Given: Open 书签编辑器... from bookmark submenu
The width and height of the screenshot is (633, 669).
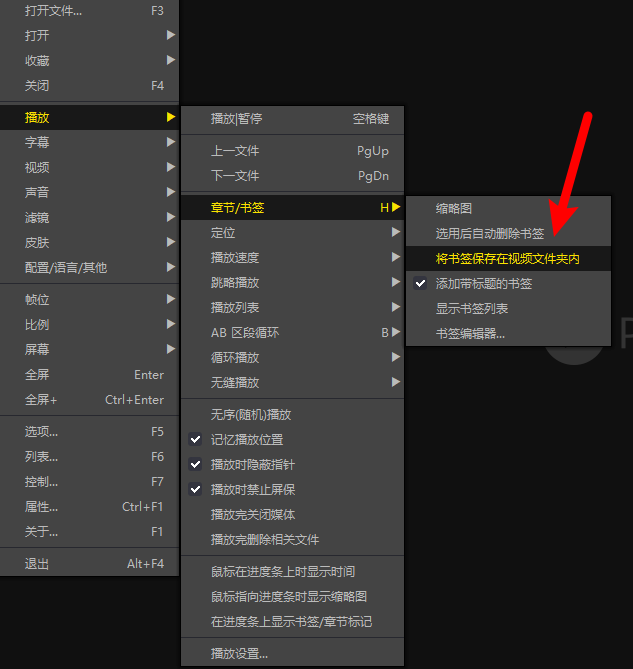Looking at the screenshot, I should point(470,334).
